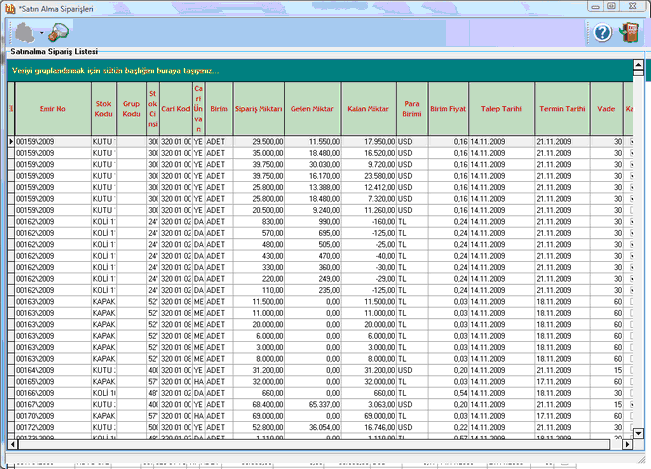651x469 pixels.
Task: Click the 830,00 order quantity cell
Action: tap(259, 222)
